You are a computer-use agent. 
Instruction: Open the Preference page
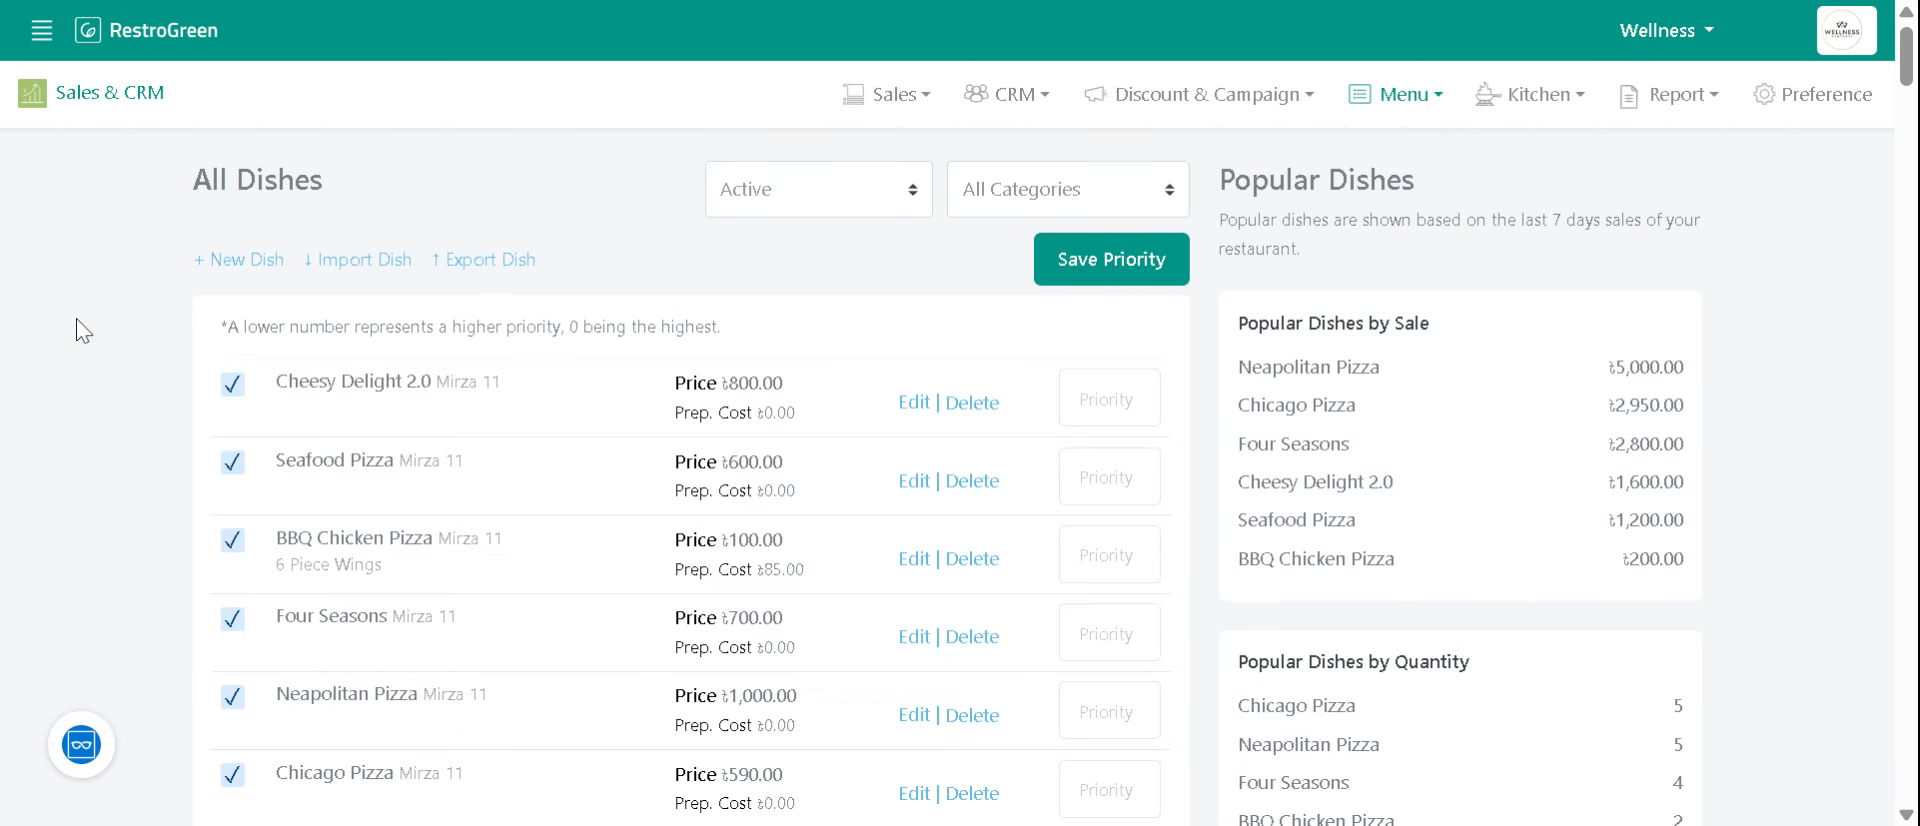pyautogui.click(x=1812, y=94)
